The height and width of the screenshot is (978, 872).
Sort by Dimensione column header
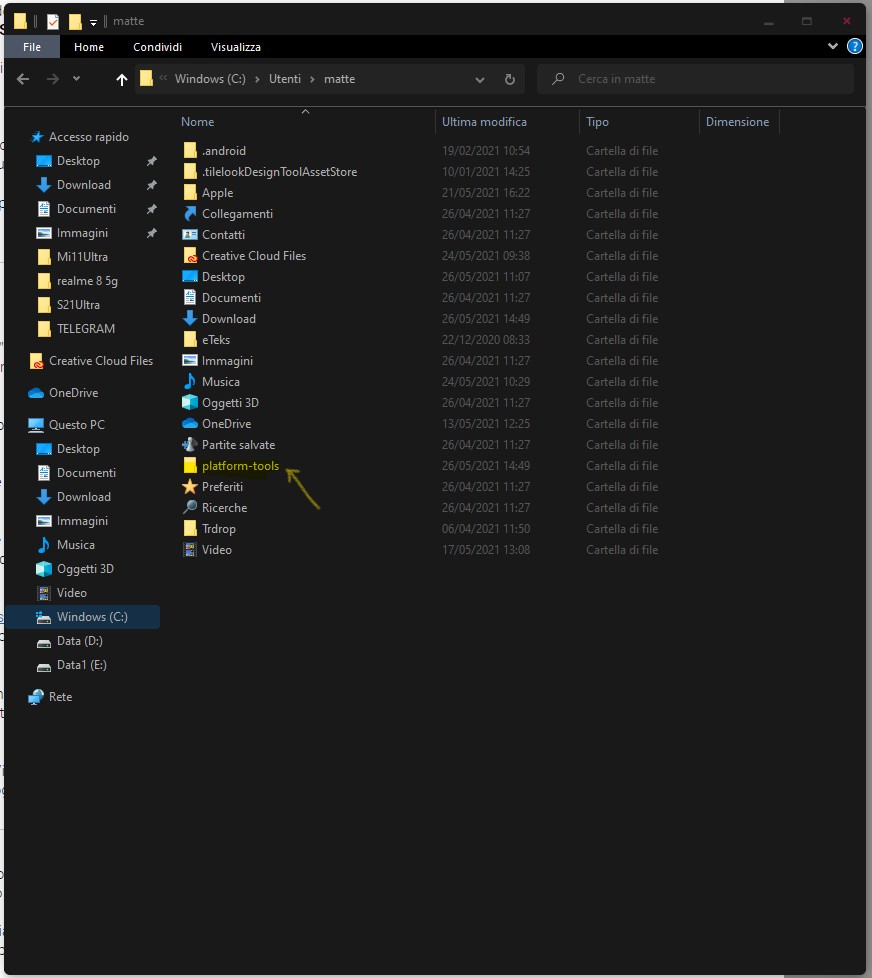point(737,122)
